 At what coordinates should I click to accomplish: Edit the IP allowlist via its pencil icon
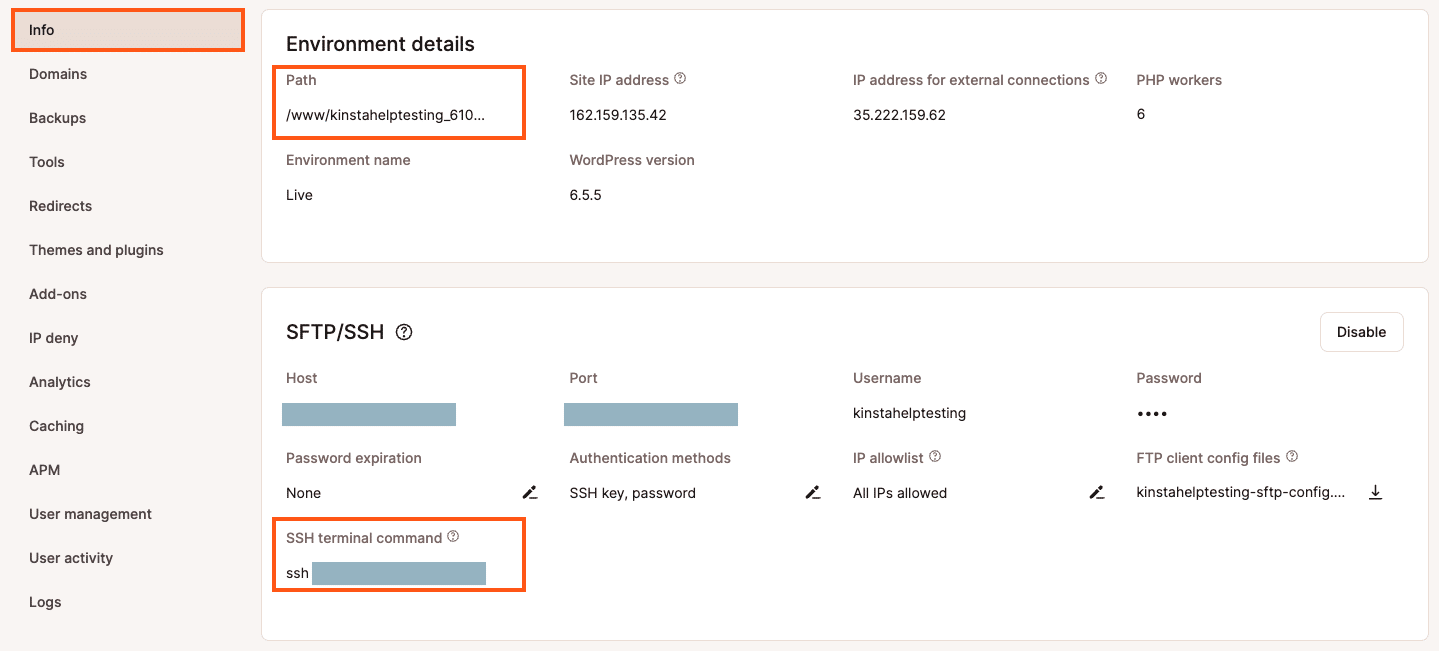(x=1096, y=492)
